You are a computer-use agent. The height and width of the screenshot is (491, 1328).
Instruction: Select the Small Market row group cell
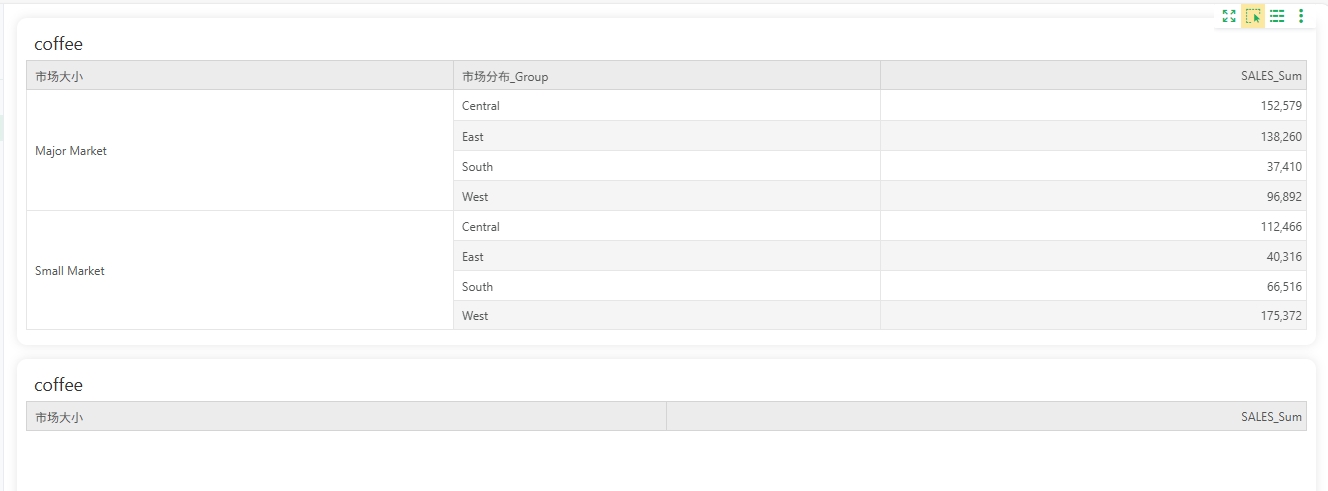tap(70, 271)
